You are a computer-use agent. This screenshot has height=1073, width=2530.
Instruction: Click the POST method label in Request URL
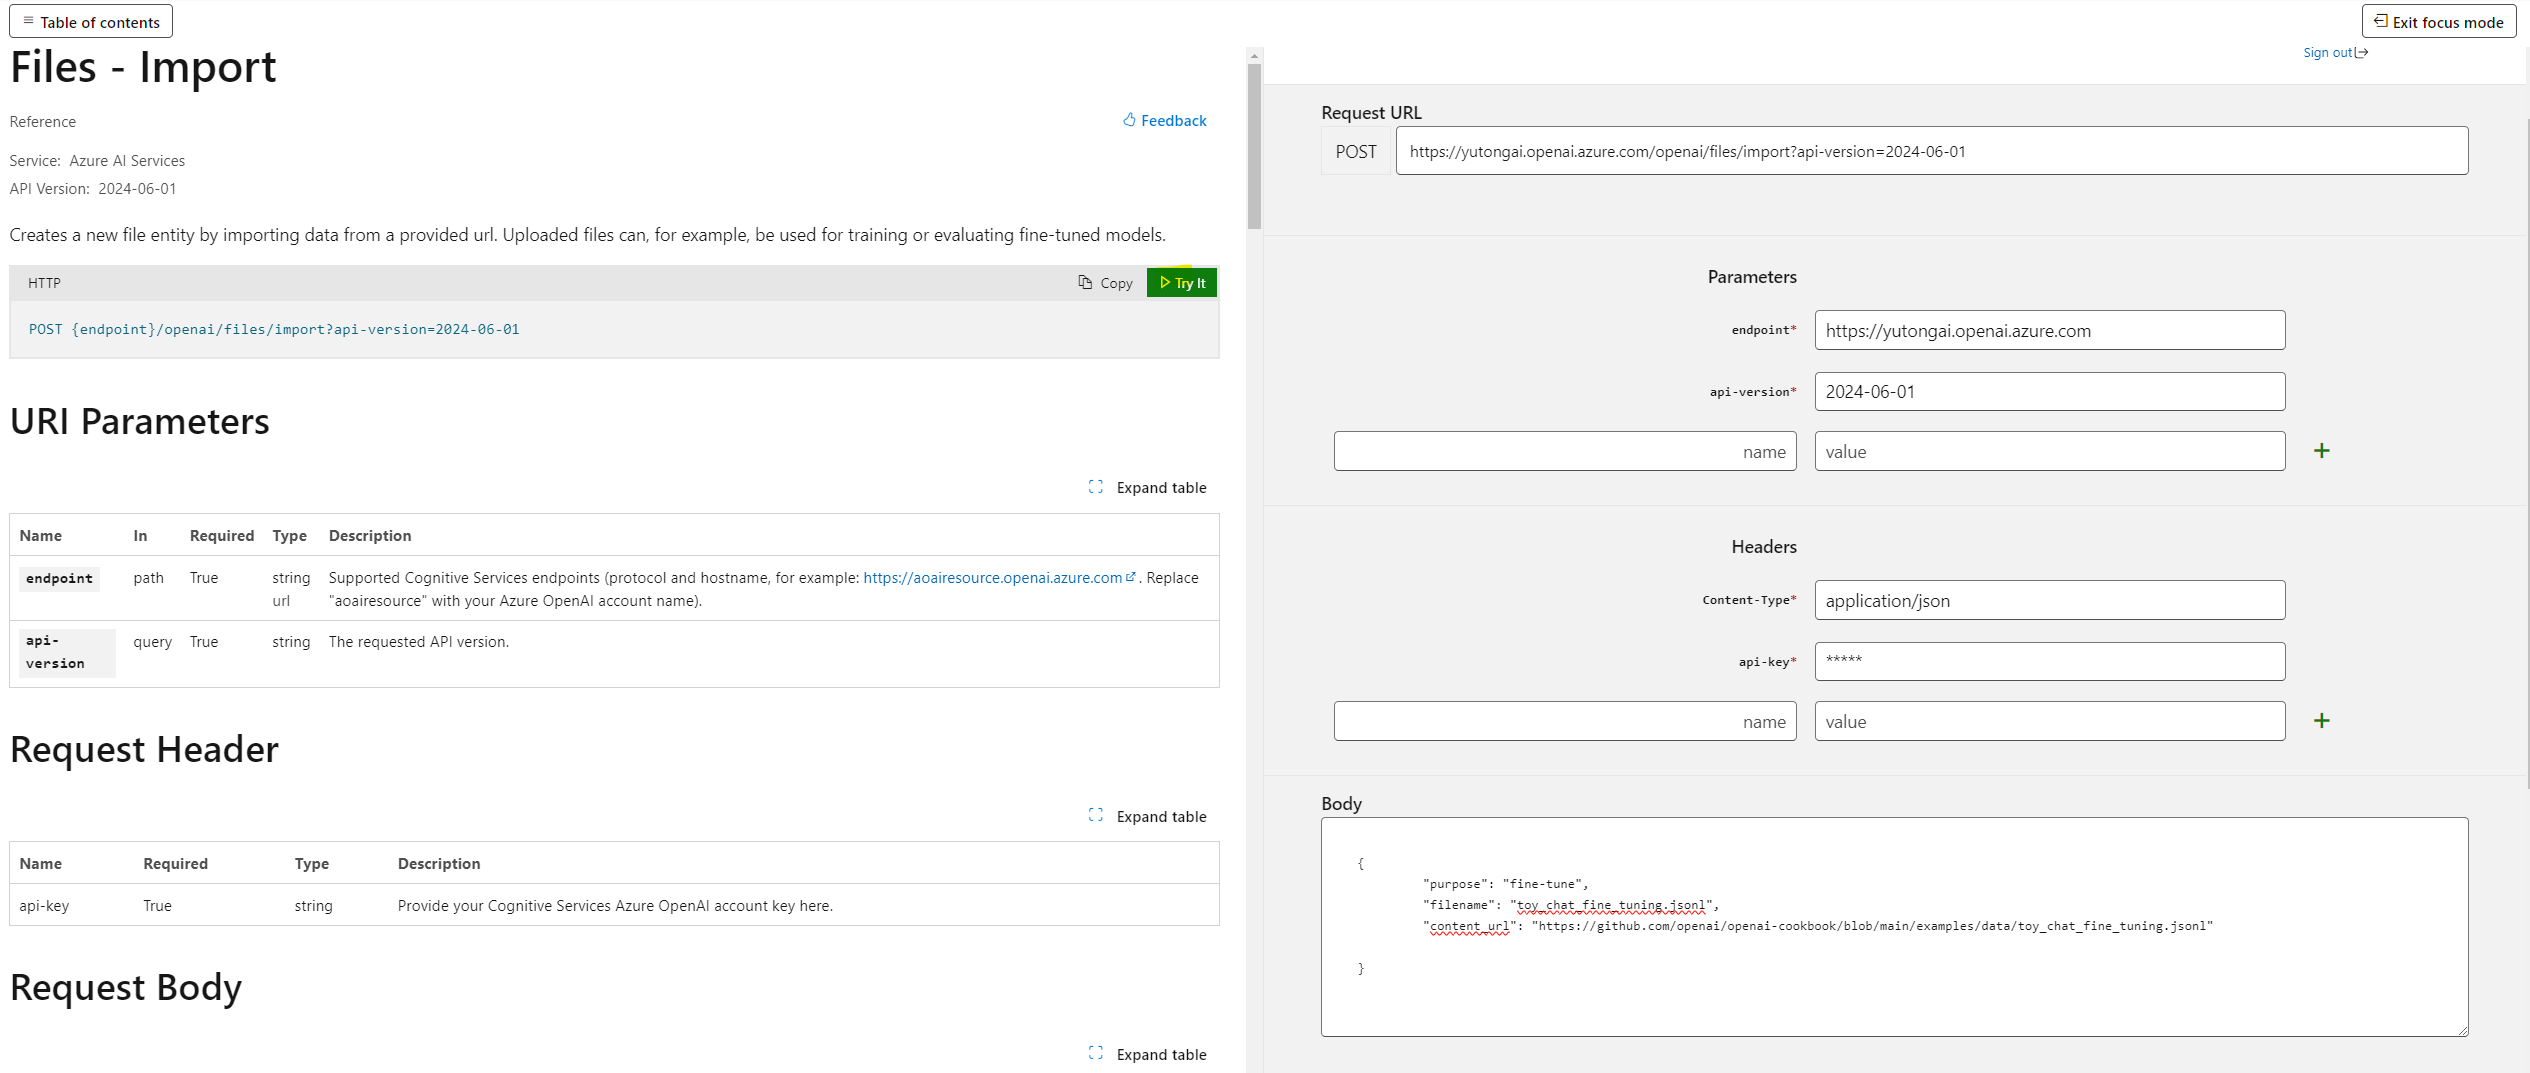pyautogui.click(x=1356, y=151)
